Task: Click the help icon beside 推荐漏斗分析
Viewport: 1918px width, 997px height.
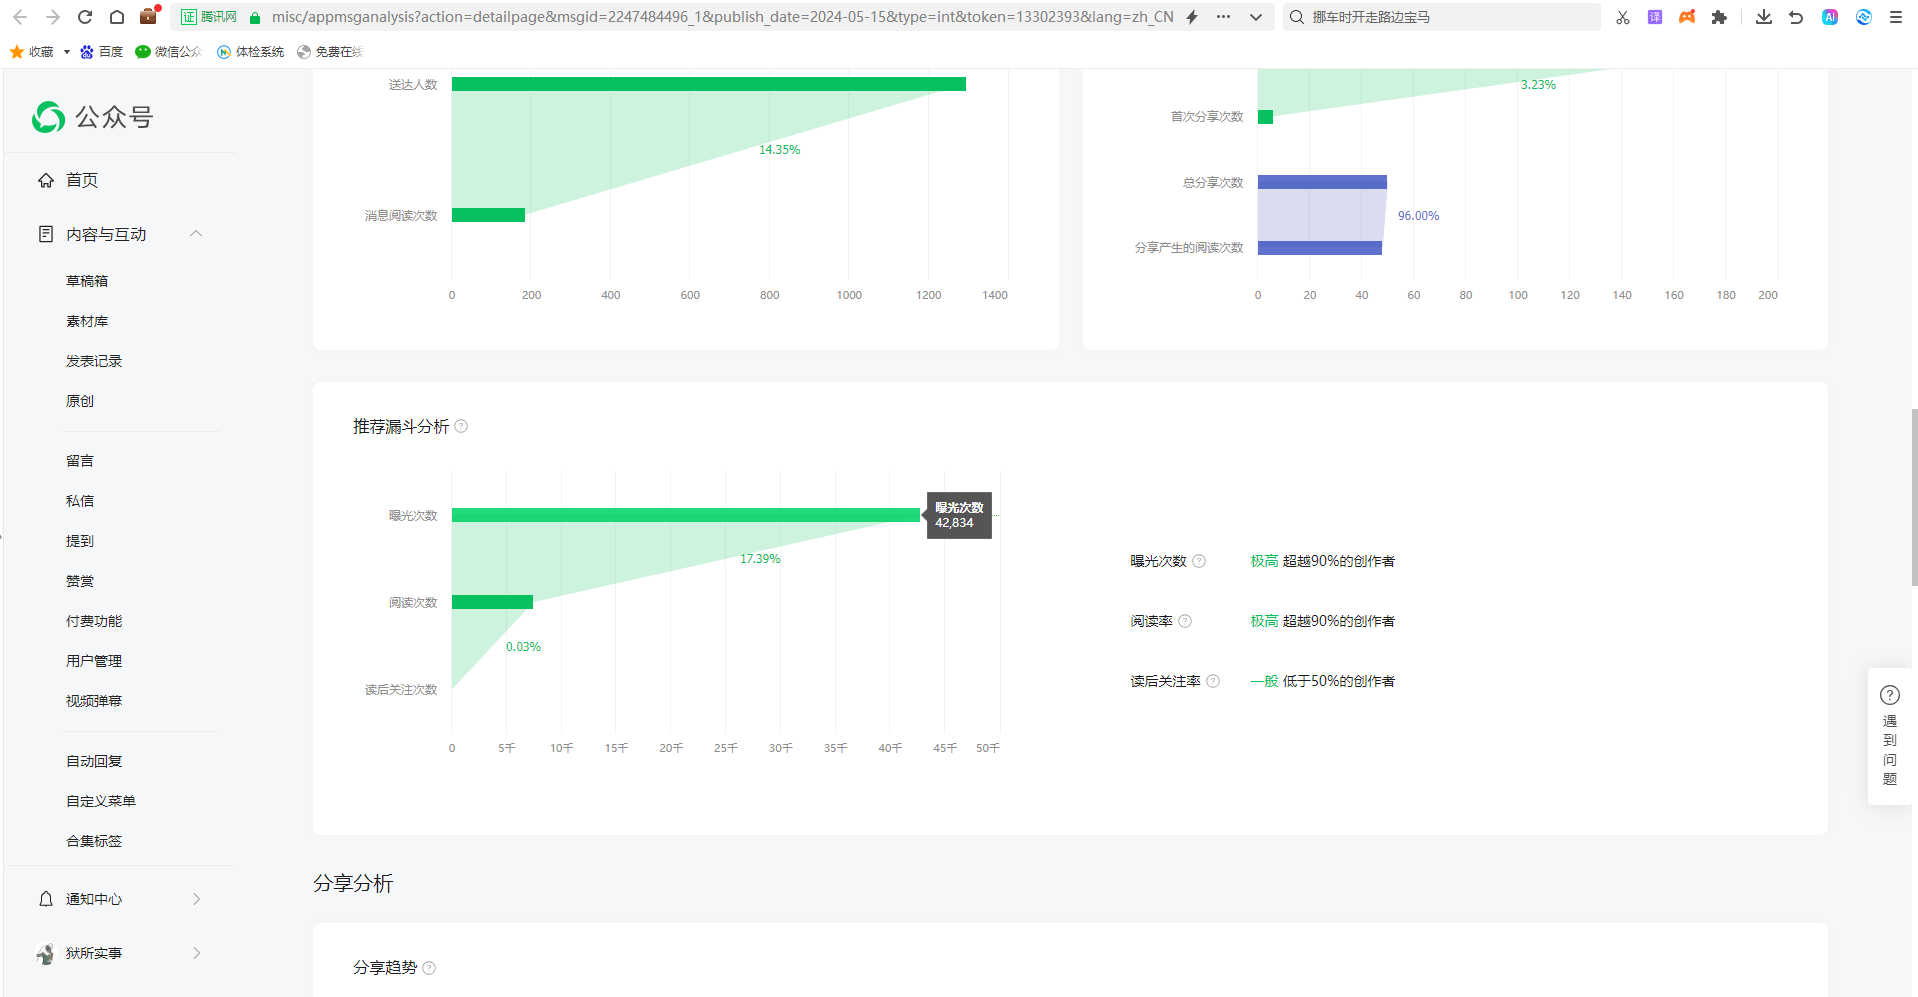Action: click(461, 426)
